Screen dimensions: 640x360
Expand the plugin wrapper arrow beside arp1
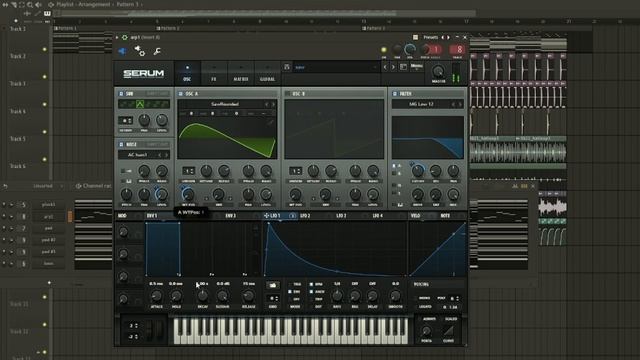click(x=117, y=37)
